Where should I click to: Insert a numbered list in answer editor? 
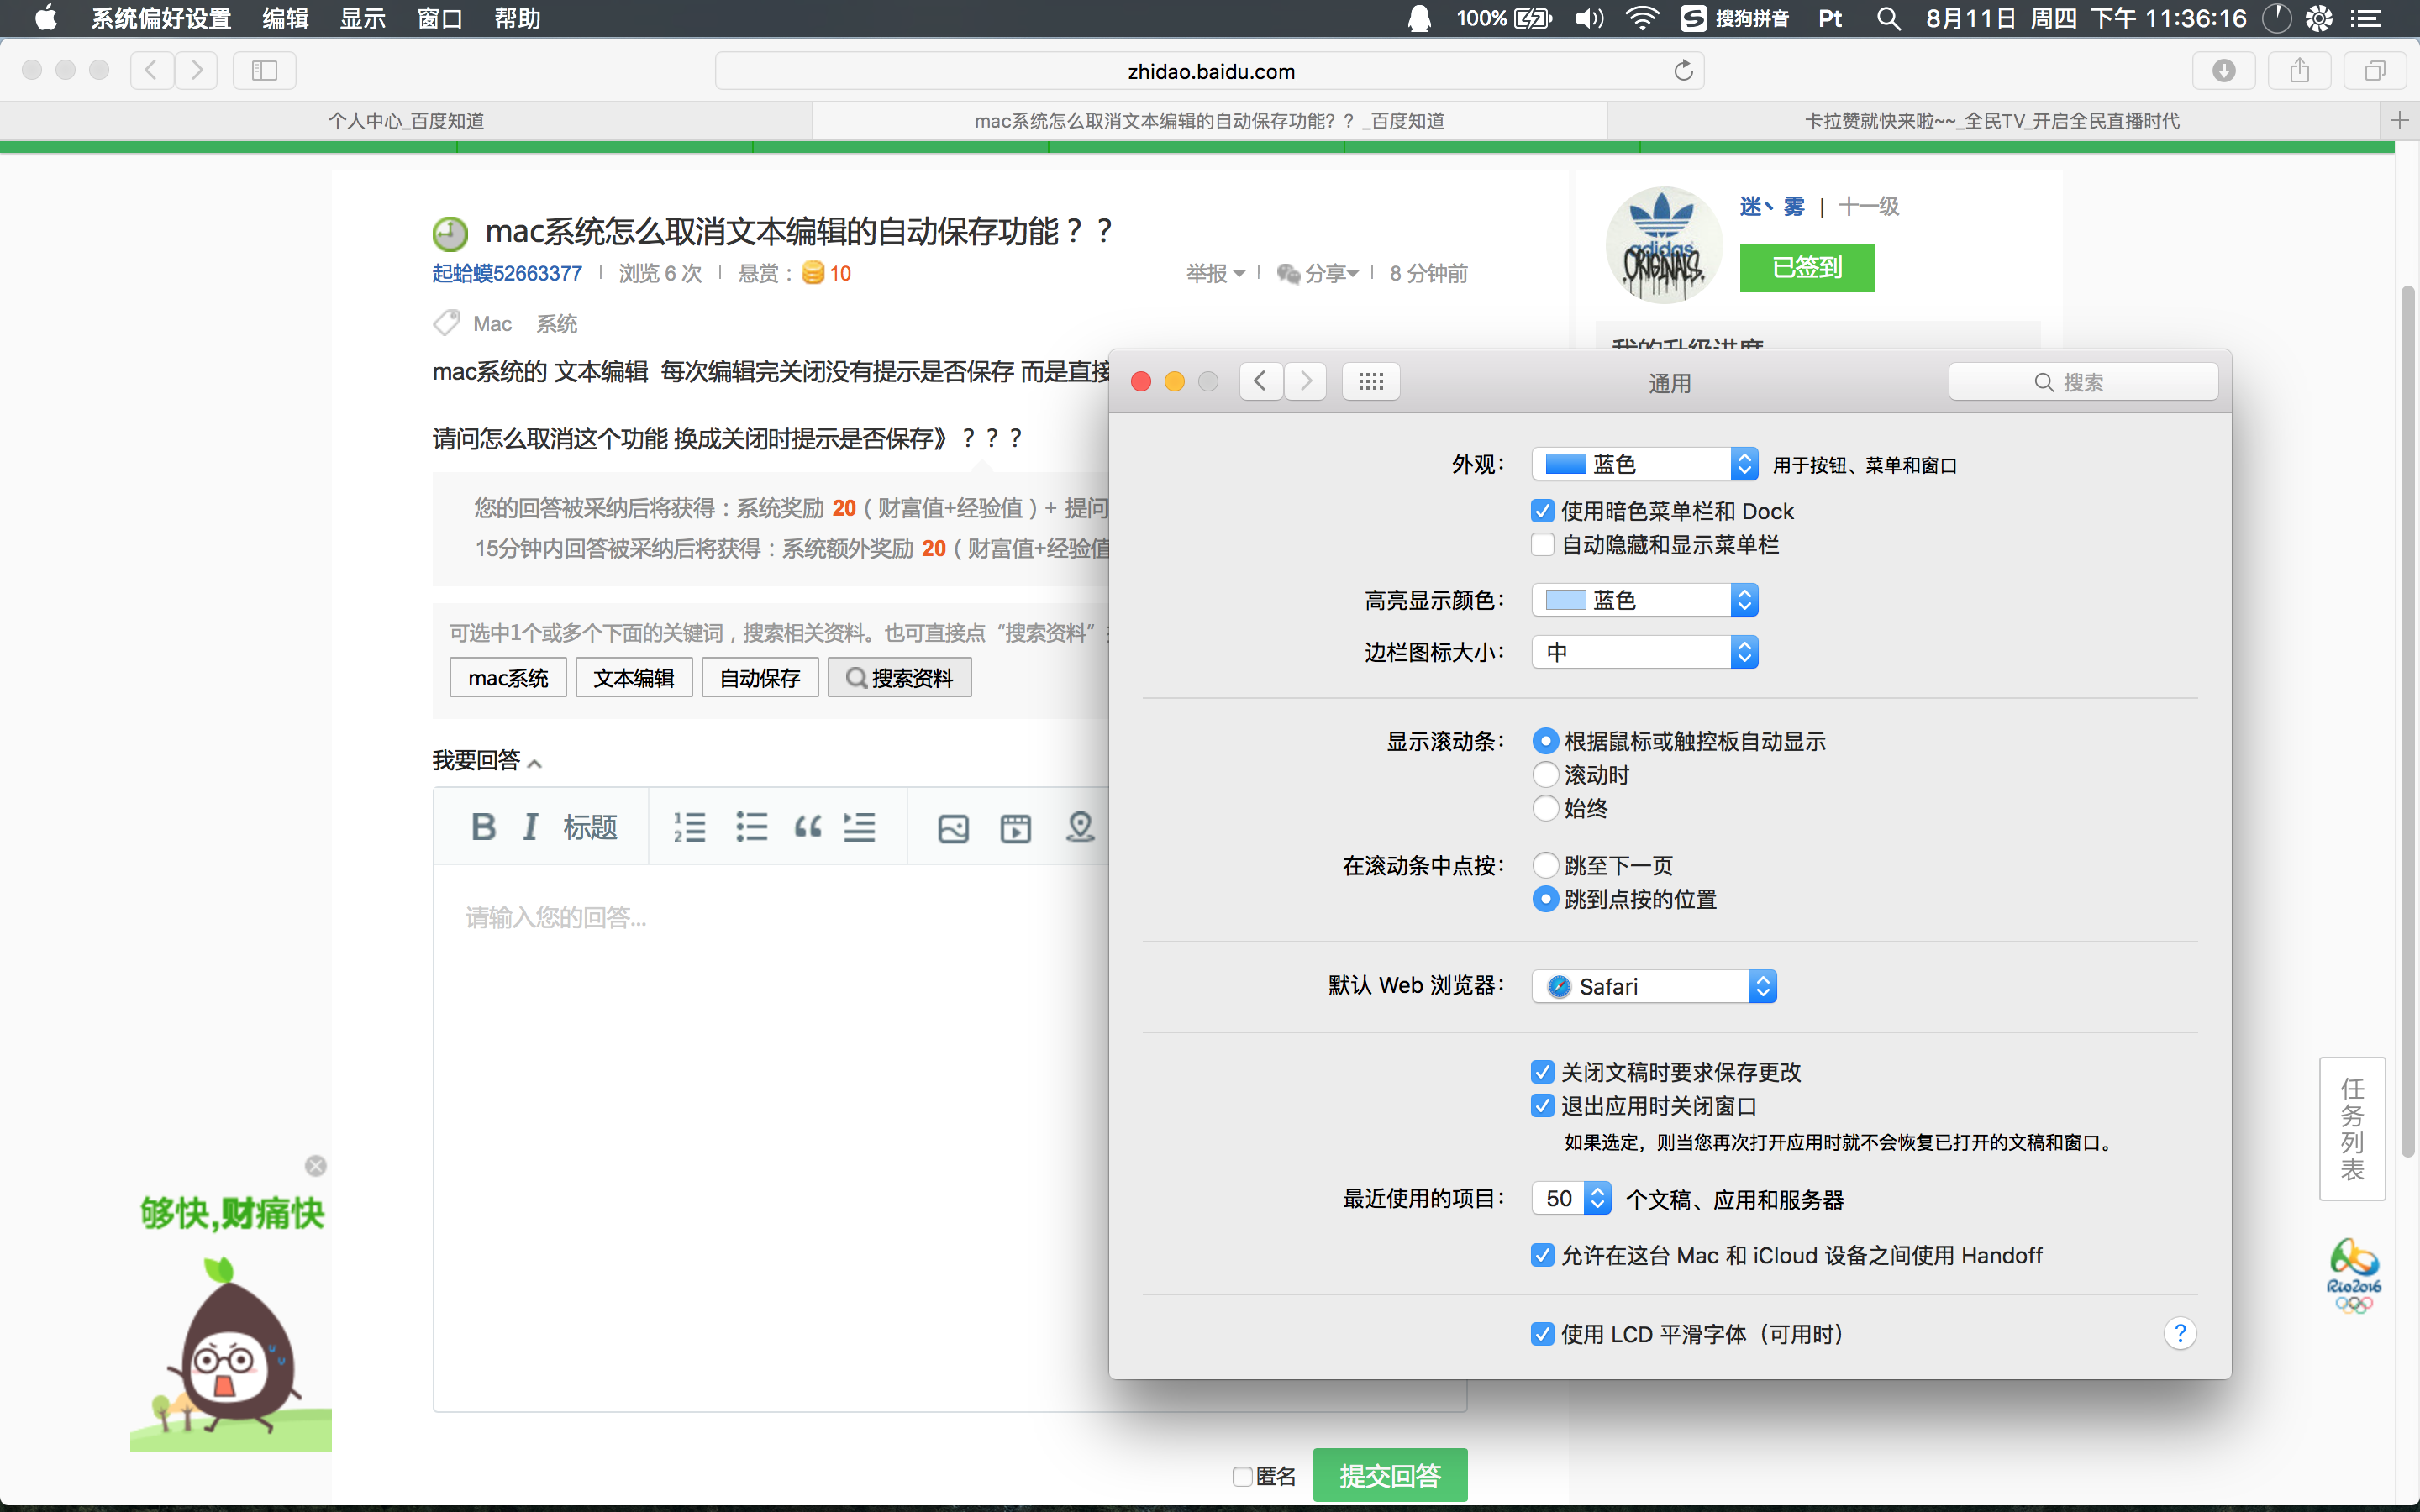tap(689, 827)
